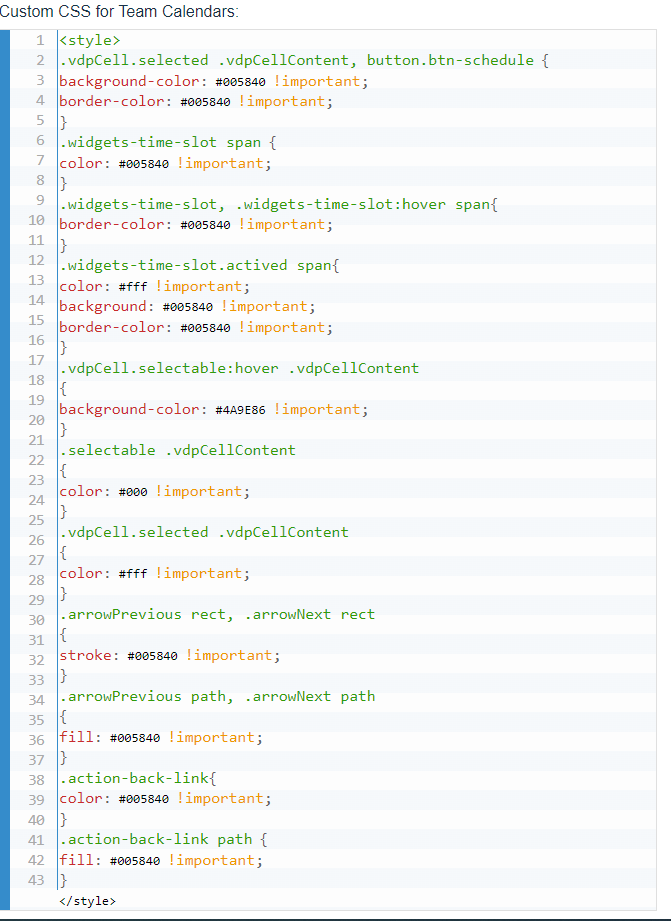Click the .selectable .vdpCellContent selector line
This screenshot has height=921, width=671.
(x=177, y=450)
